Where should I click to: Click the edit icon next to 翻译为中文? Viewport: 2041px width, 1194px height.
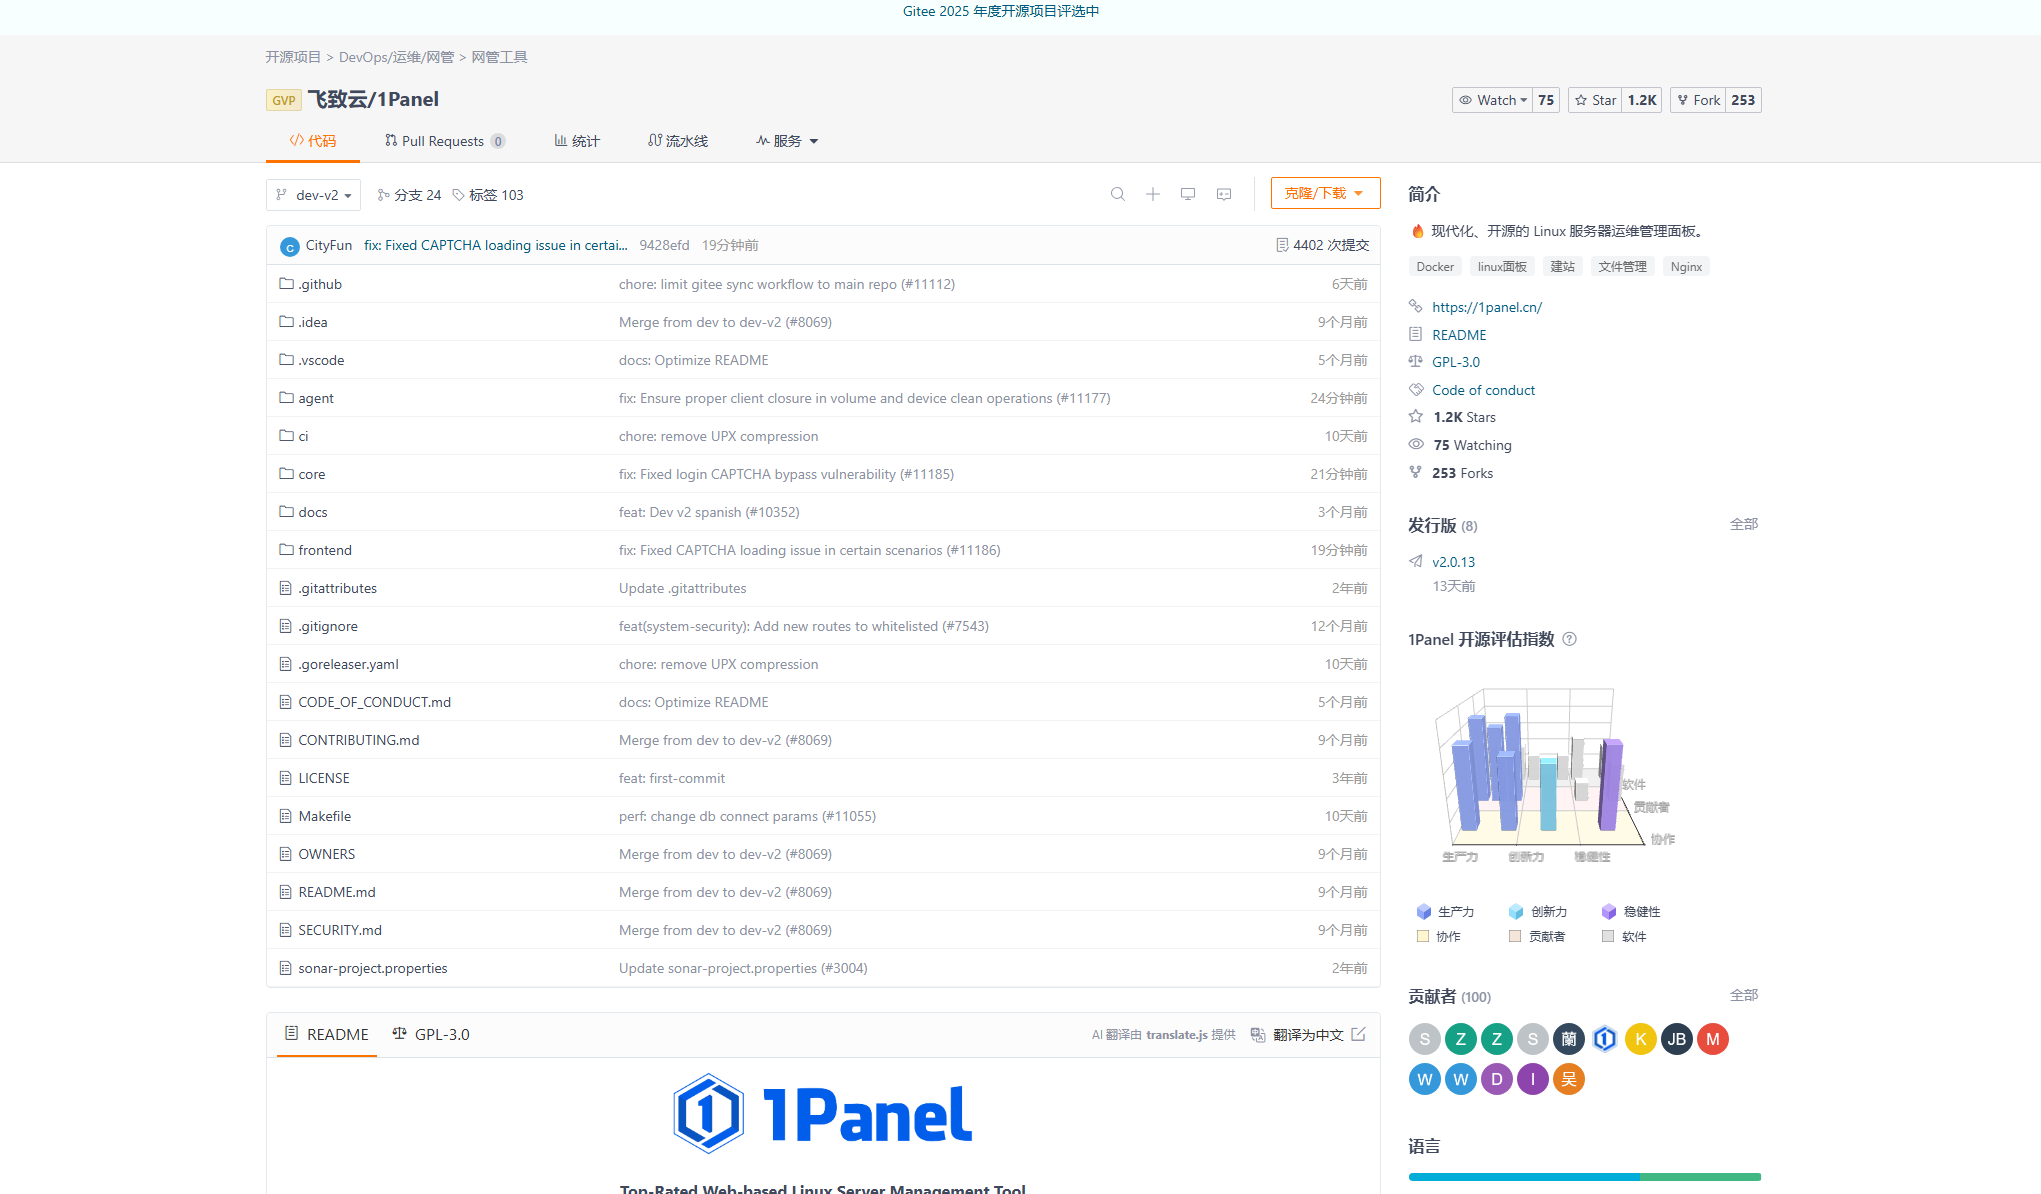[1358, 1034]
